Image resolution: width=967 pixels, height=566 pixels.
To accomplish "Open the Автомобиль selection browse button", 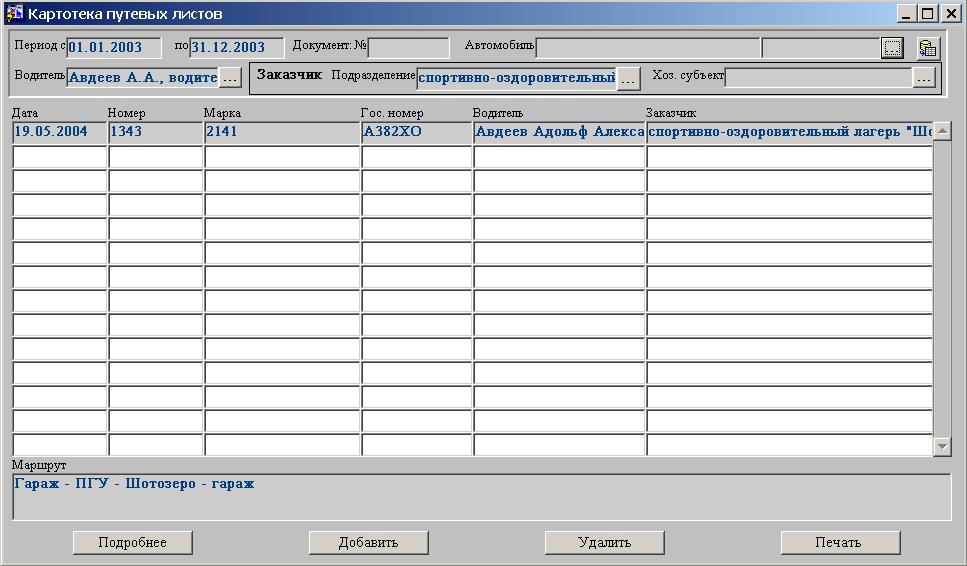I will (892, 48).
